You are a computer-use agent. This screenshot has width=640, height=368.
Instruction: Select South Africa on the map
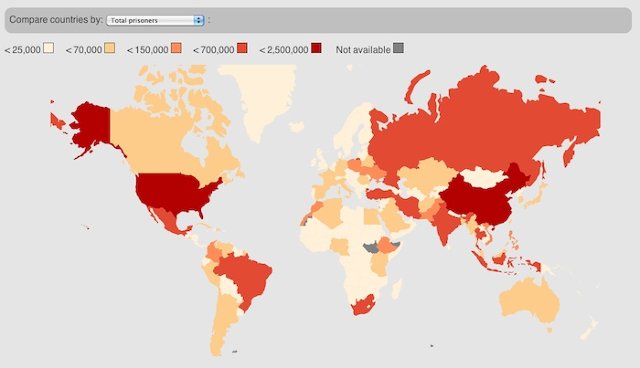point(362,304)
